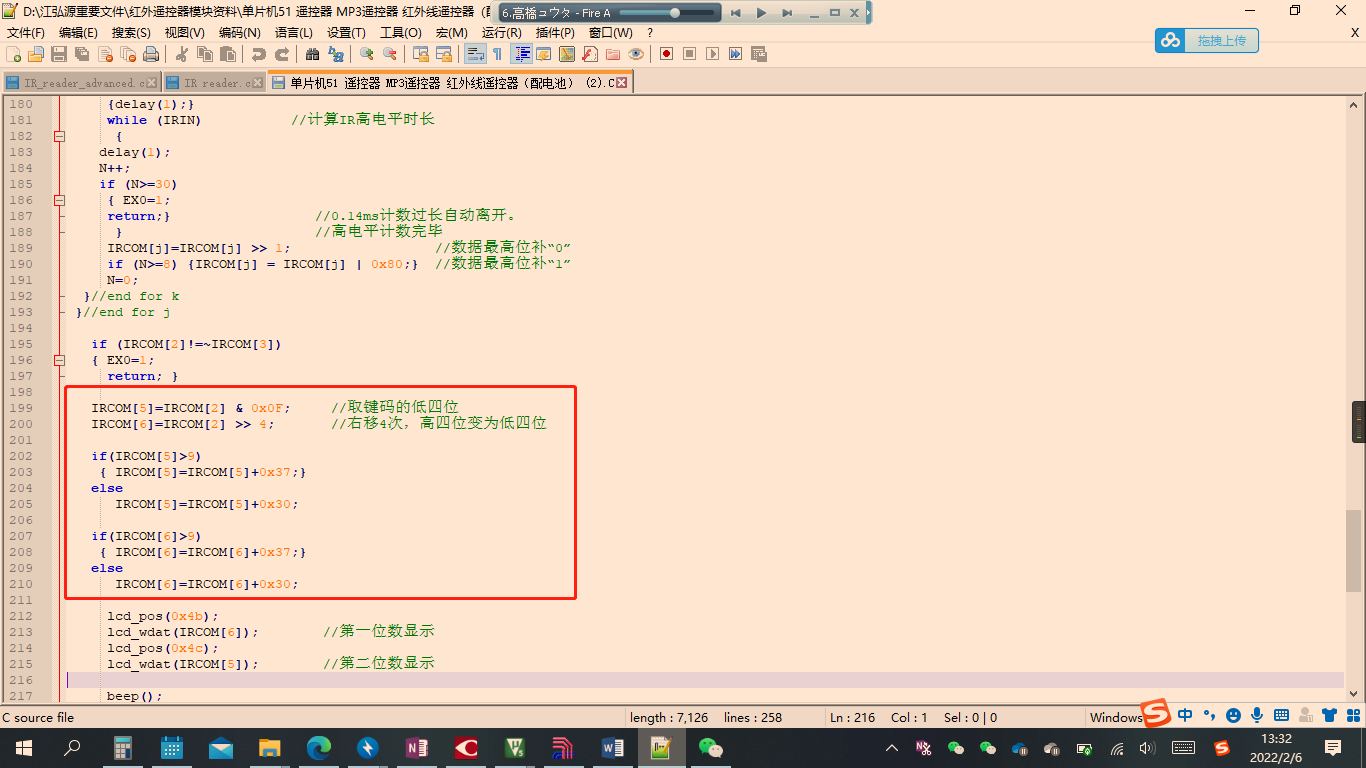Image resolution: width=1366 pixels, height=768 pixels.
Task: Activate Sogou voice input microphone
Action: click(1257, 715)
